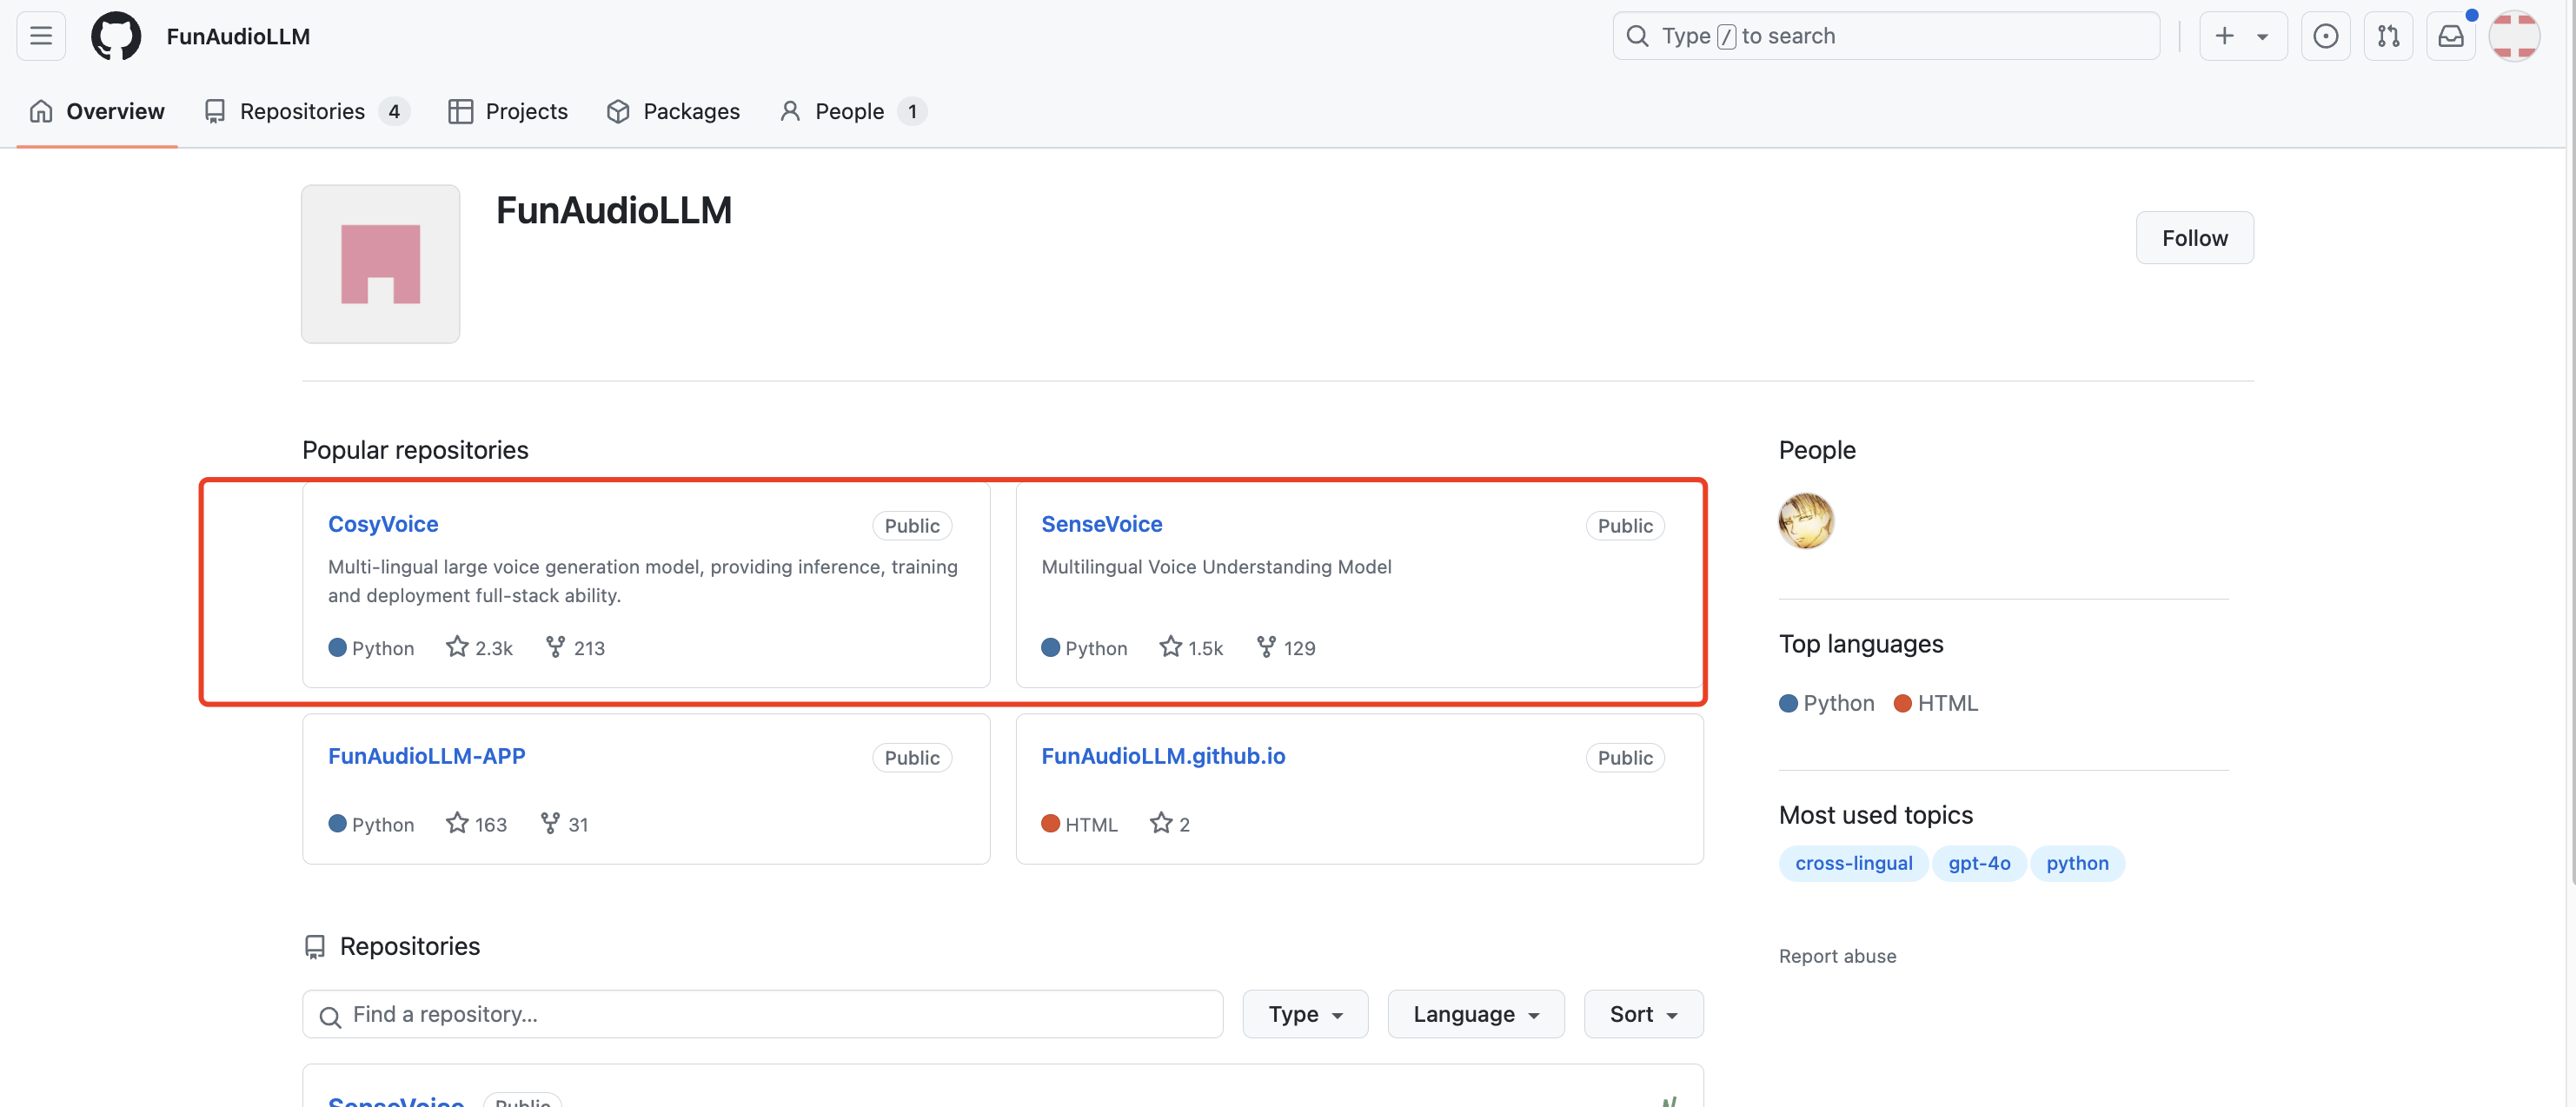Open the FunAudioLLM-APP repository link

[427, 755]
